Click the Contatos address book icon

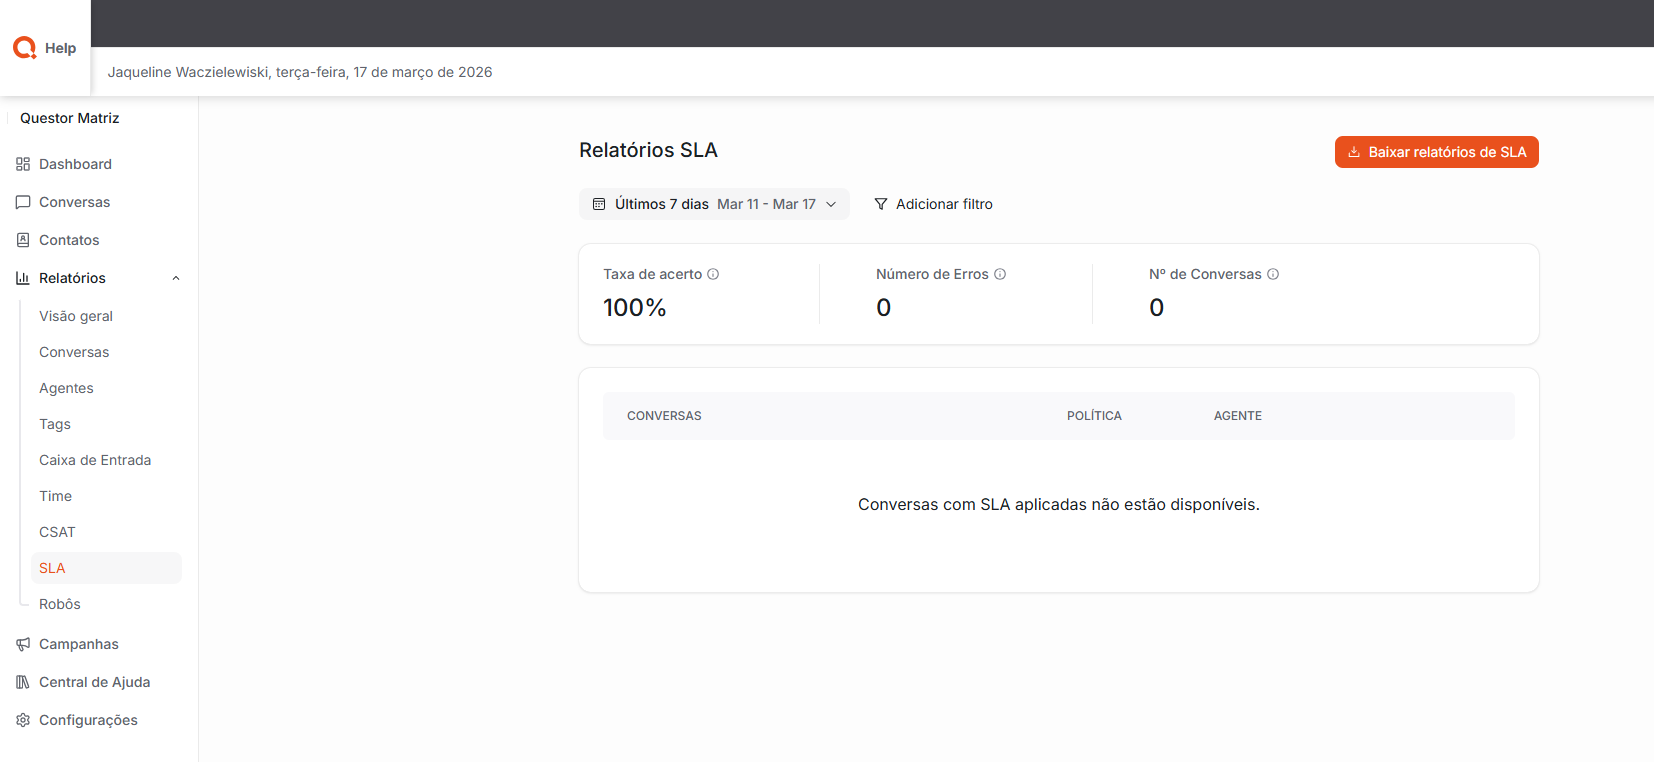click(x=23, y=240)
